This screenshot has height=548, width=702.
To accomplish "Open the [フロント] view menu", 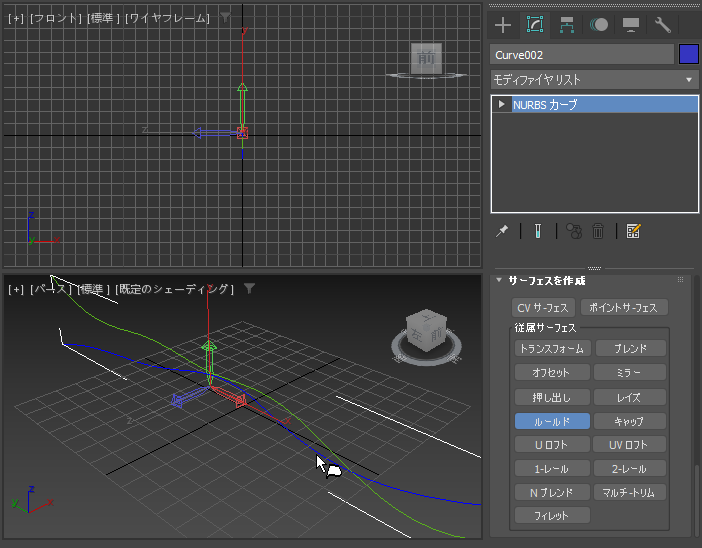I will 56,18.
